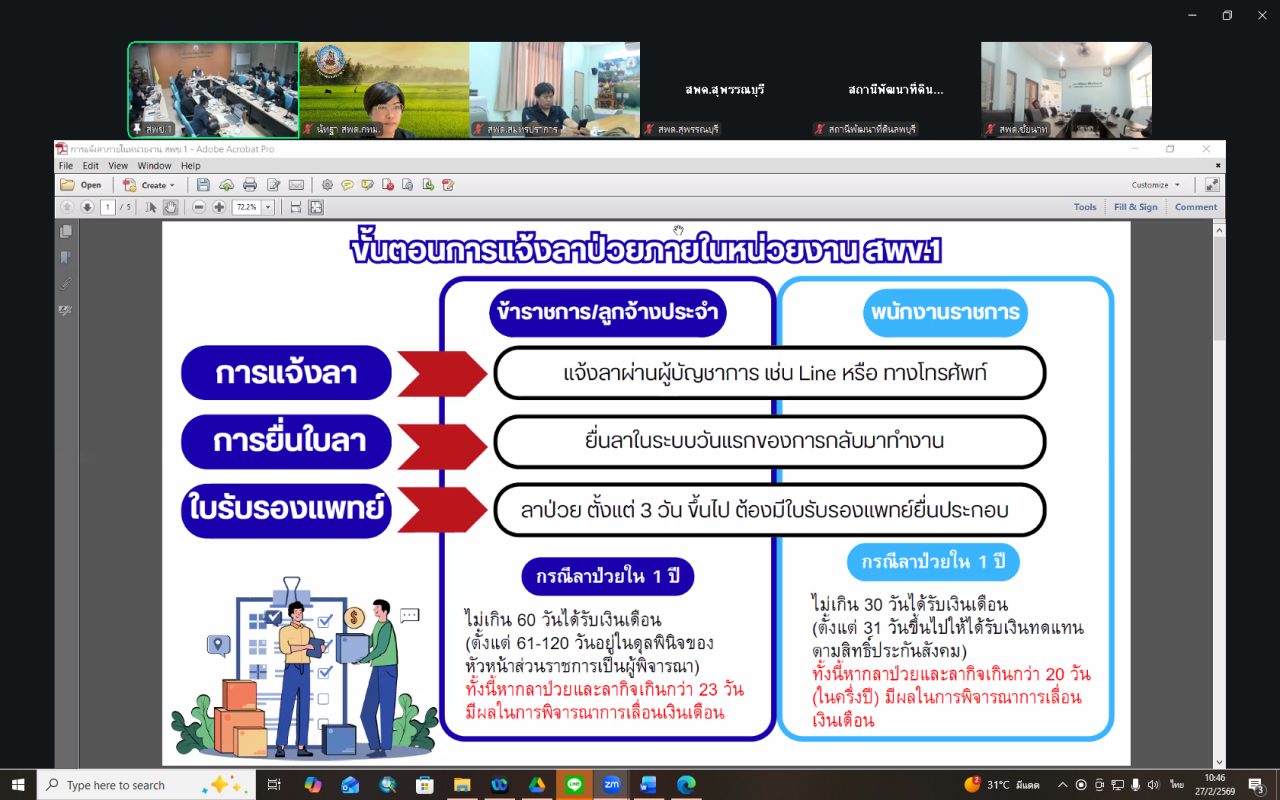
Task: Open the email attachment icon
Action: 295,184
